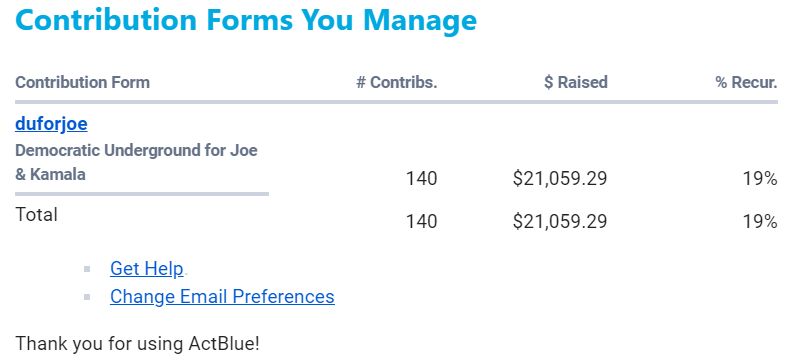
Task: Click the Contribution Forms You Manage heading
Action: pos(246,20)
